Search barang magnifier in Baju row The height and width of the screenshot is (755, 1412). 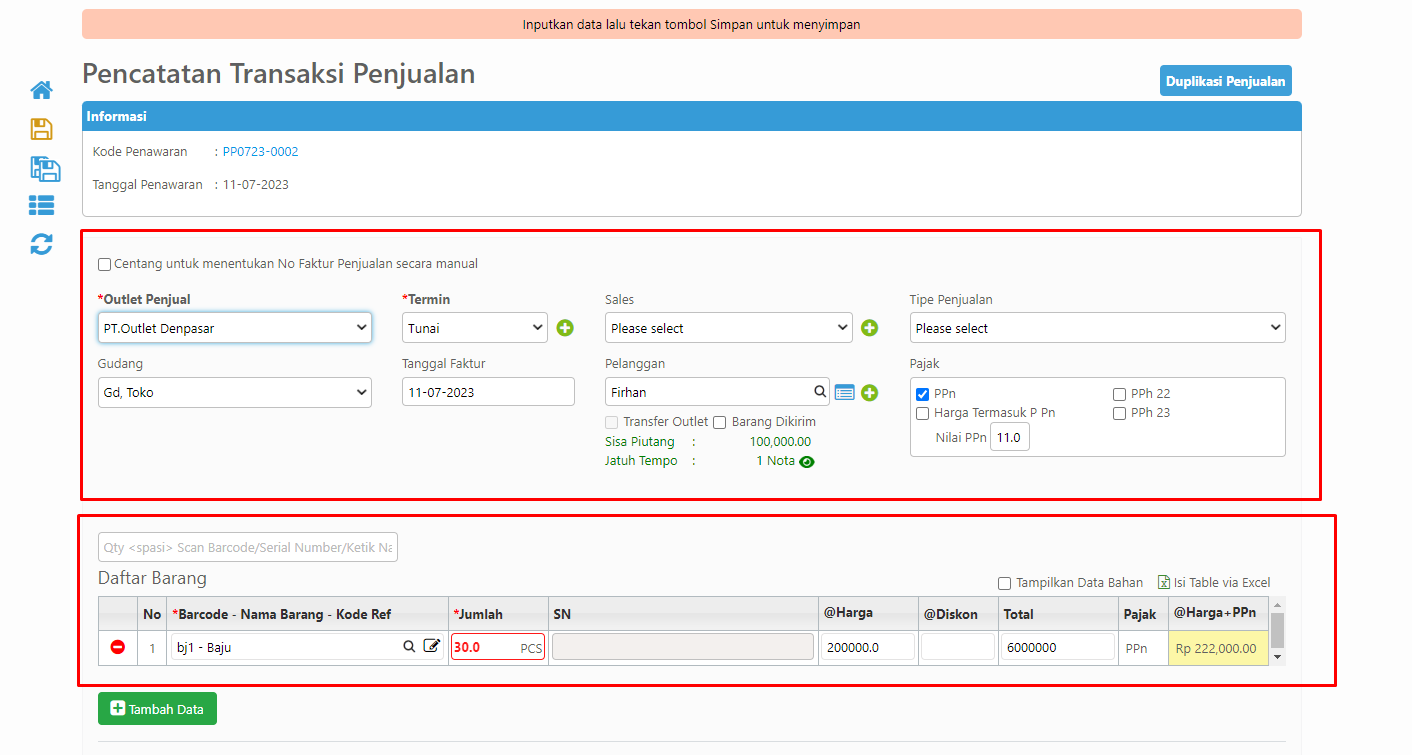click(409, 647)
